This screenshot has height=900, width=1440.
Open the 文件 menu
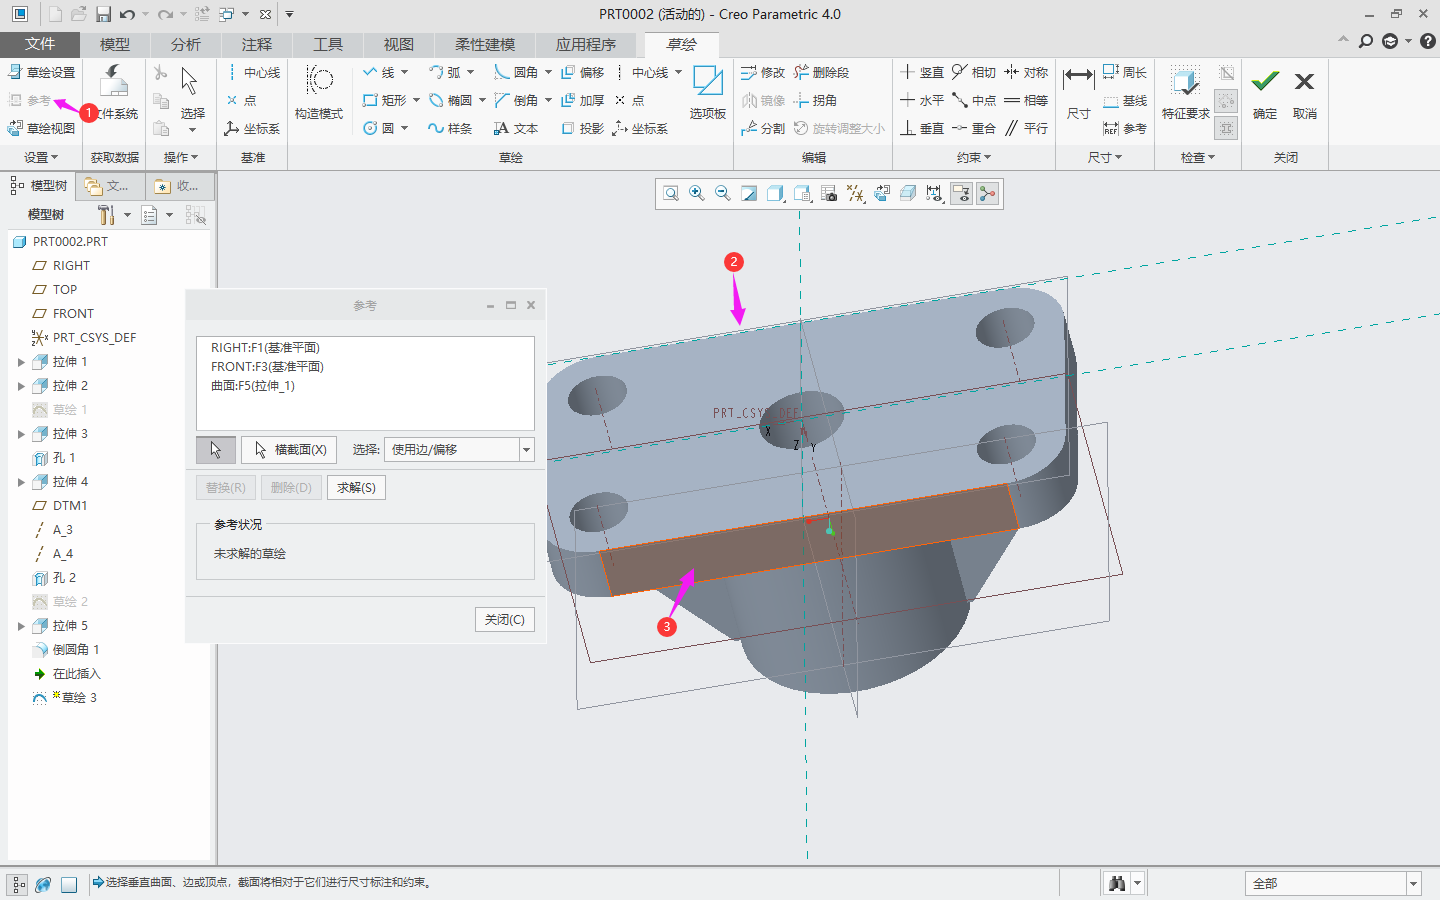point(40,44)
